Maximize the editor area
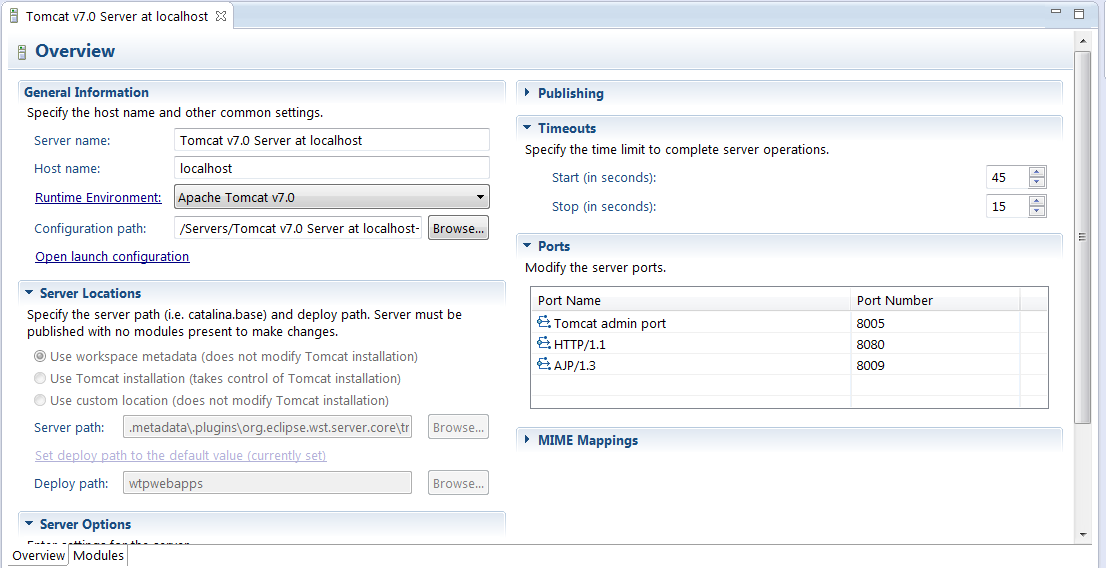Viewport: 1106px width, 568px height. pyautogui.click(x=1078, y=13)
